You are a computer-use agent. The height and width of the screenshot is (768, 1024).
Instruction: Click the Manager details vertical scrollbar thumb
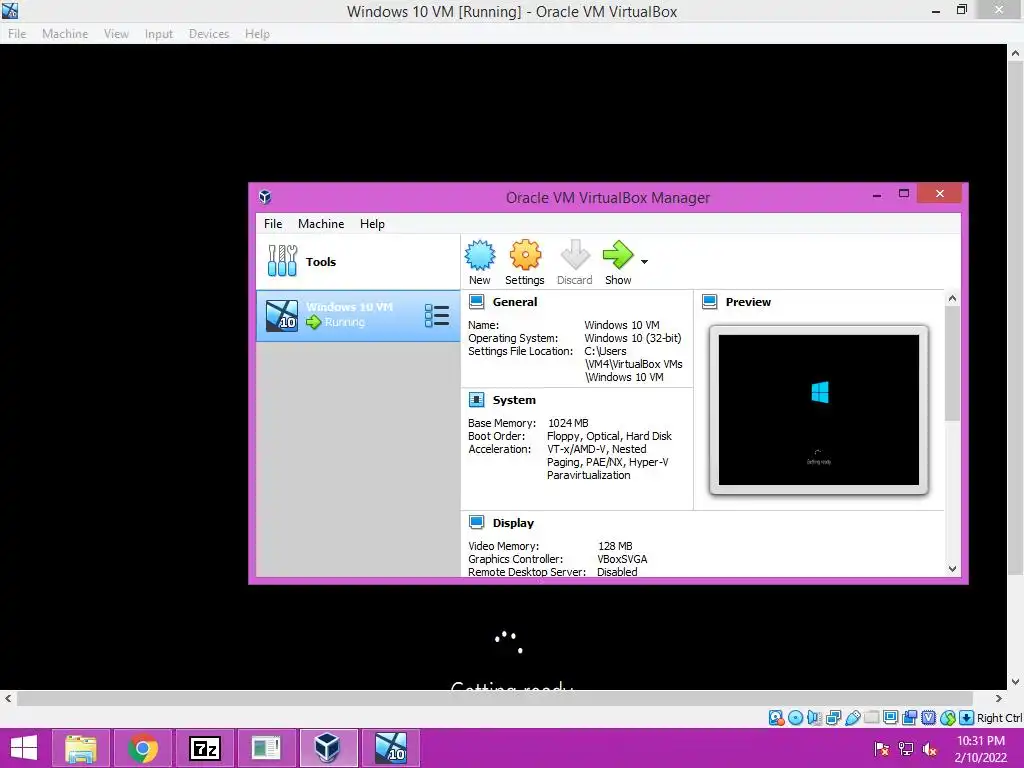tap(952, 363)
